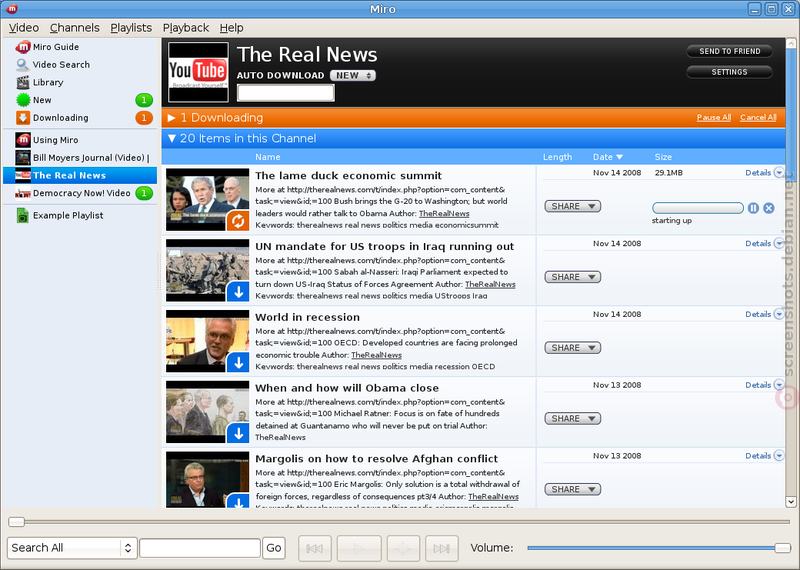Open Share dropdown for World in recession
Viewport: 800px width, 570px height.
point(572,348)
